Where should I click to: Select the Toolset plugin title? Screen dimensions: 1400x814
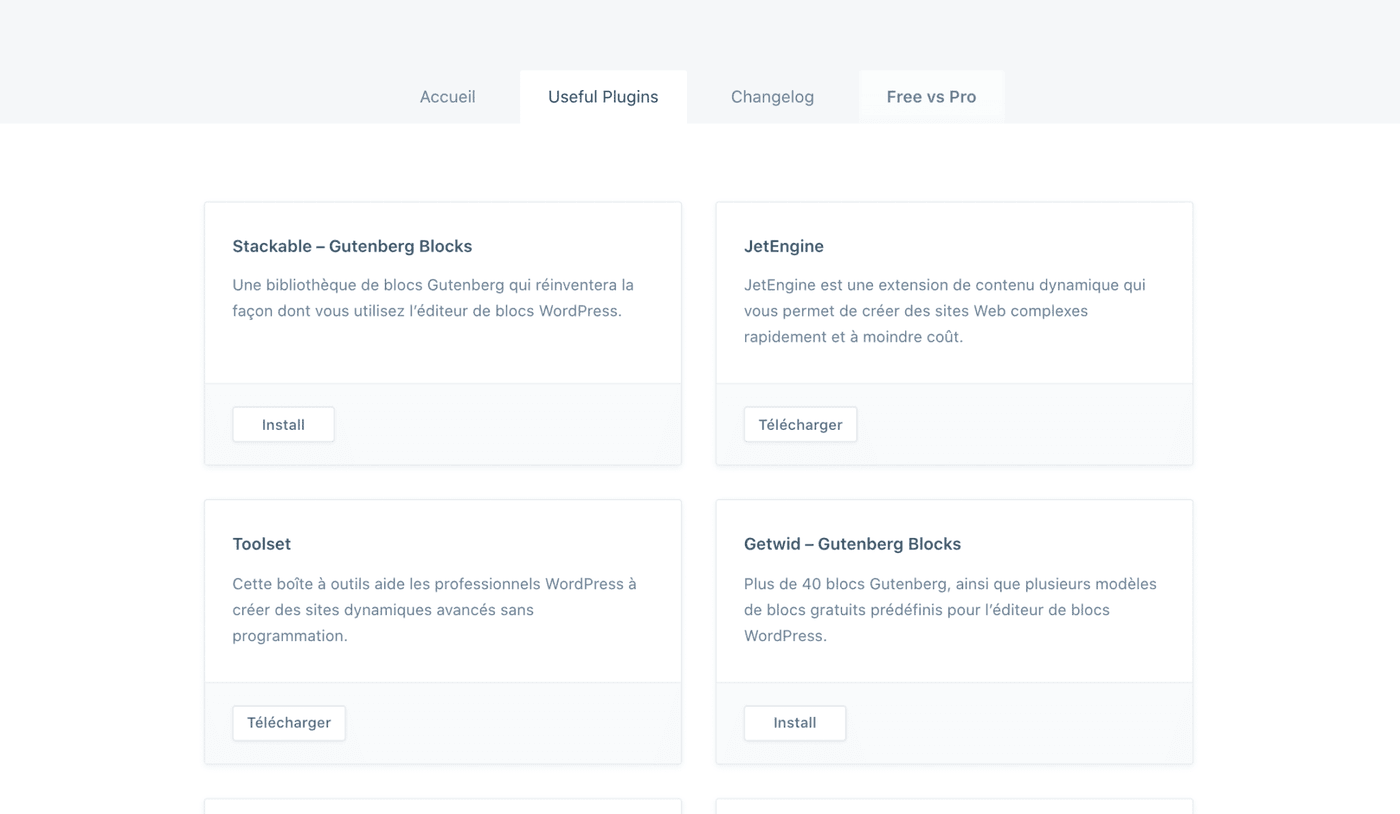coord(261,544)
